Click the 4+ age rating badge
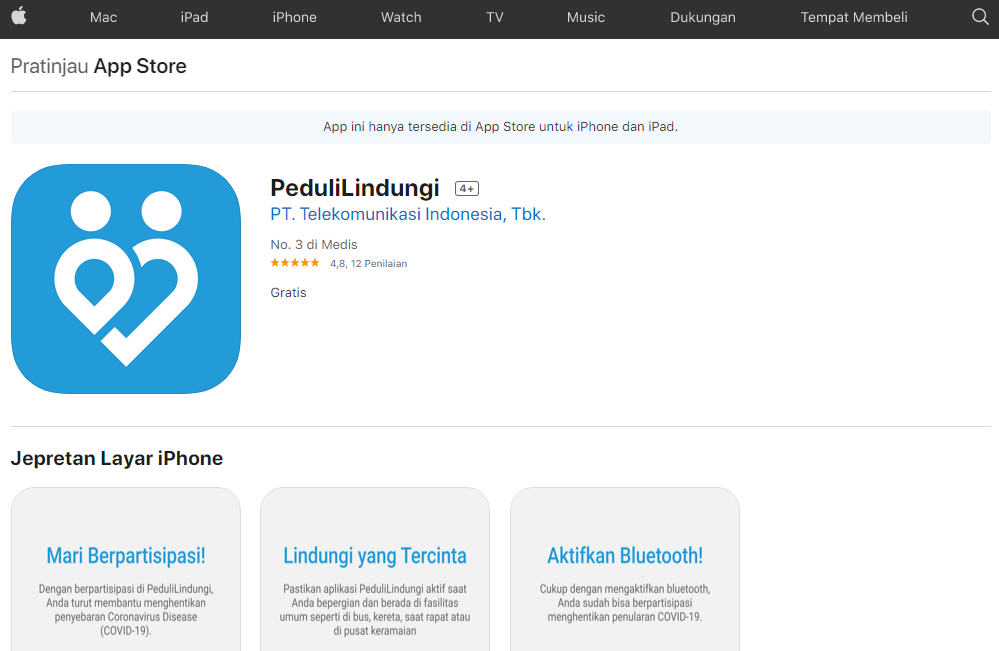Viewport: 999px width, 651px height. tap(466, 188)
